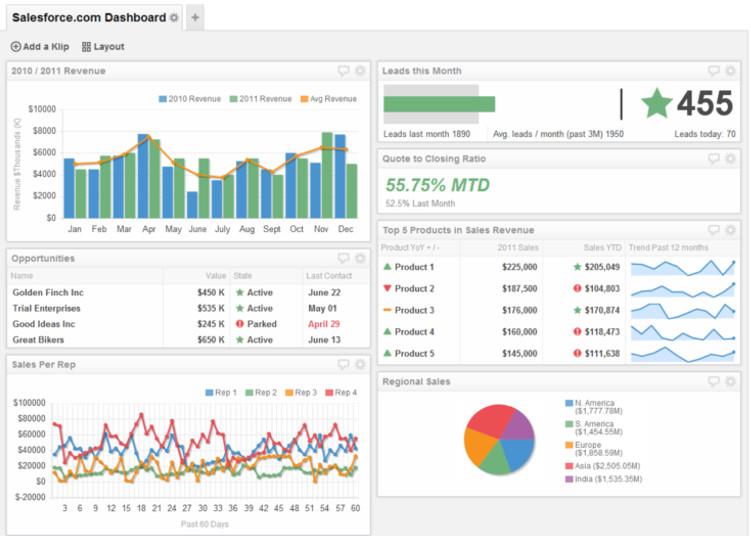Click the red Parked status icon for Good Ideas Inc

(240, 324)
